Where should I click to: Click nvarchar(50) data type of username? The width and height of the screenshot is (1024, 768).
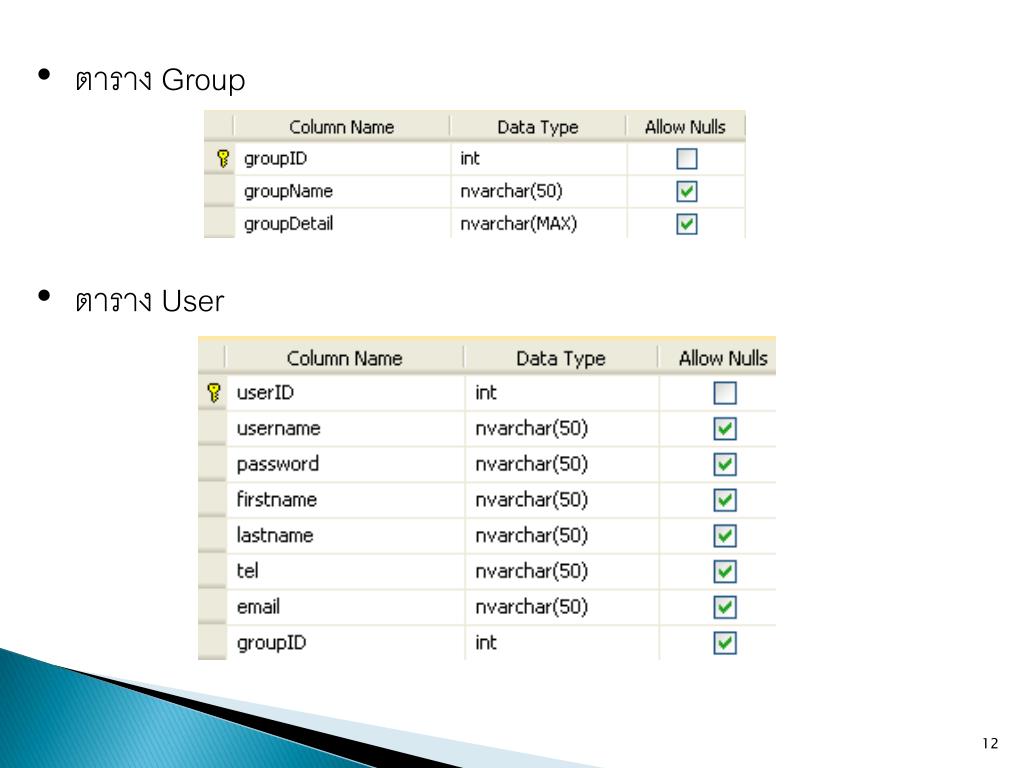(x=562, y=428)
